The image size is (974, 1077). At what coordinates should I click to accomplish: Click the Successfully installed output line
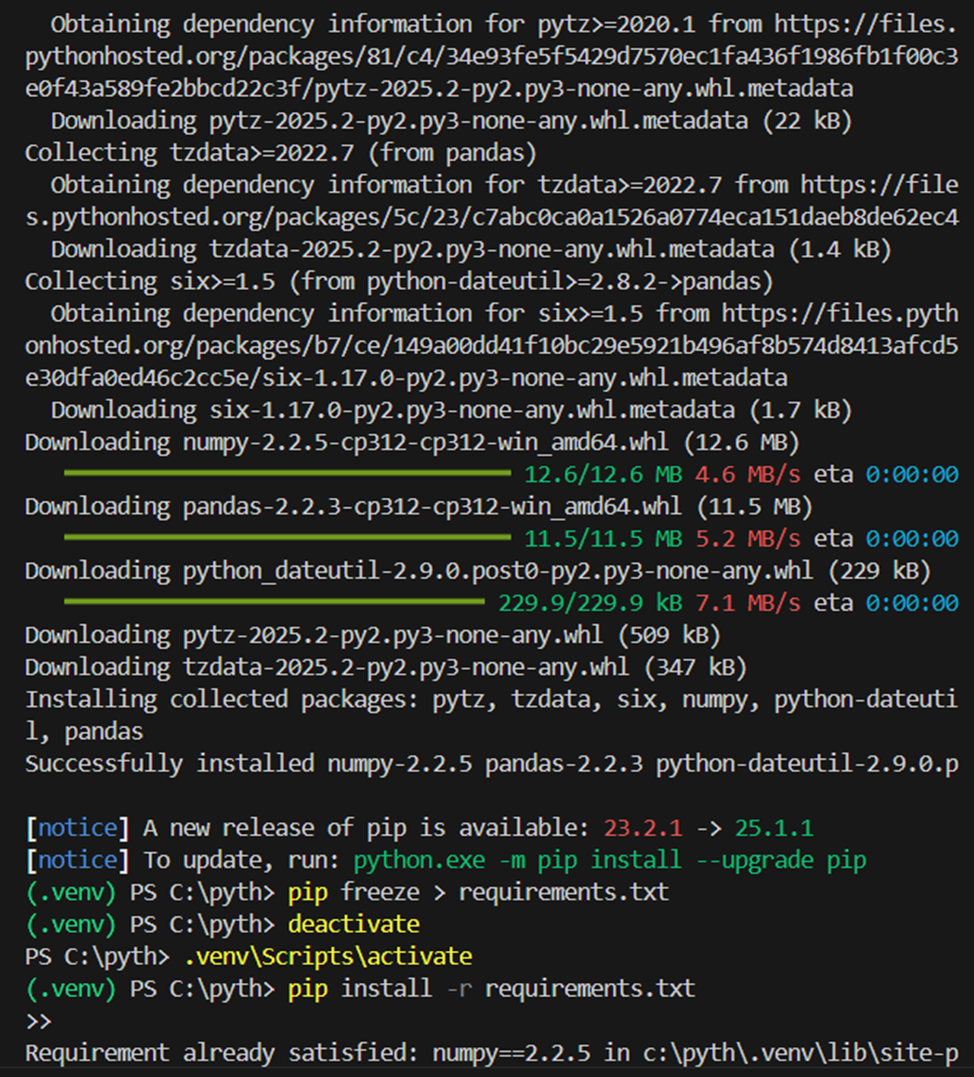pyautogui.click(x=490, y=764)
